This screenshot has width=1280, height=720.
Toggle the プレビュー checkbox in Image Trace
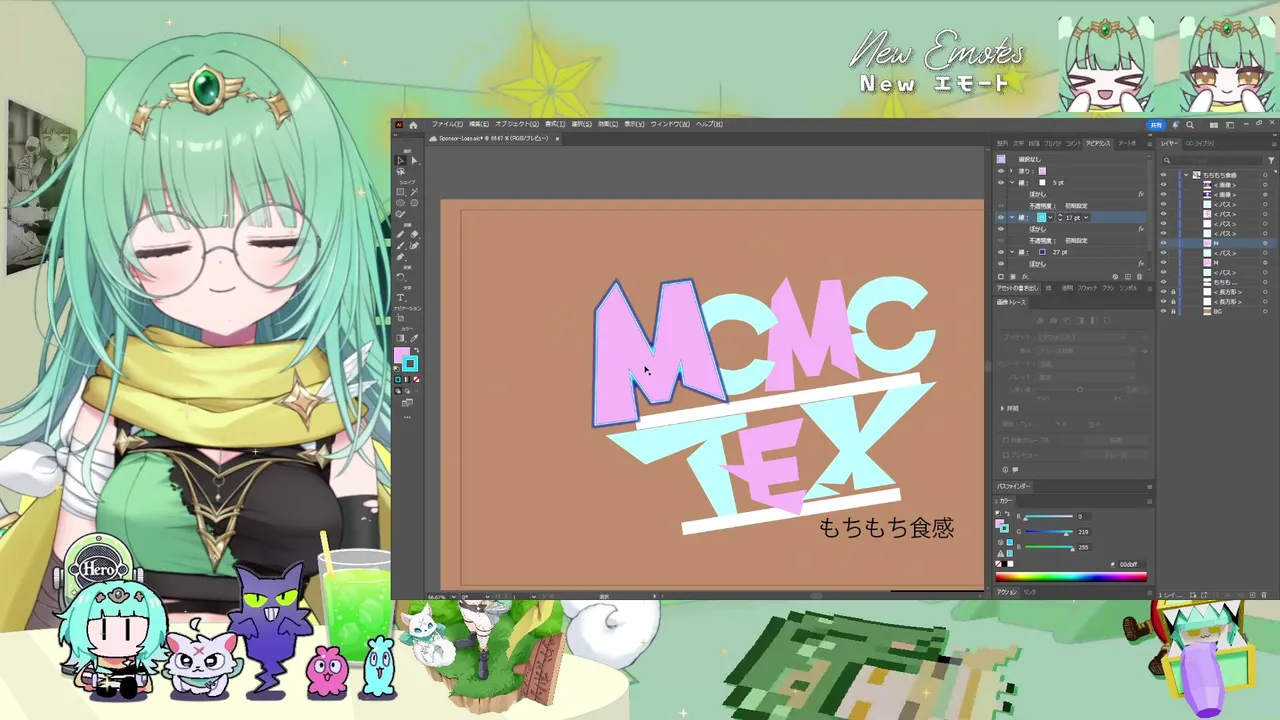(1006, 455)
